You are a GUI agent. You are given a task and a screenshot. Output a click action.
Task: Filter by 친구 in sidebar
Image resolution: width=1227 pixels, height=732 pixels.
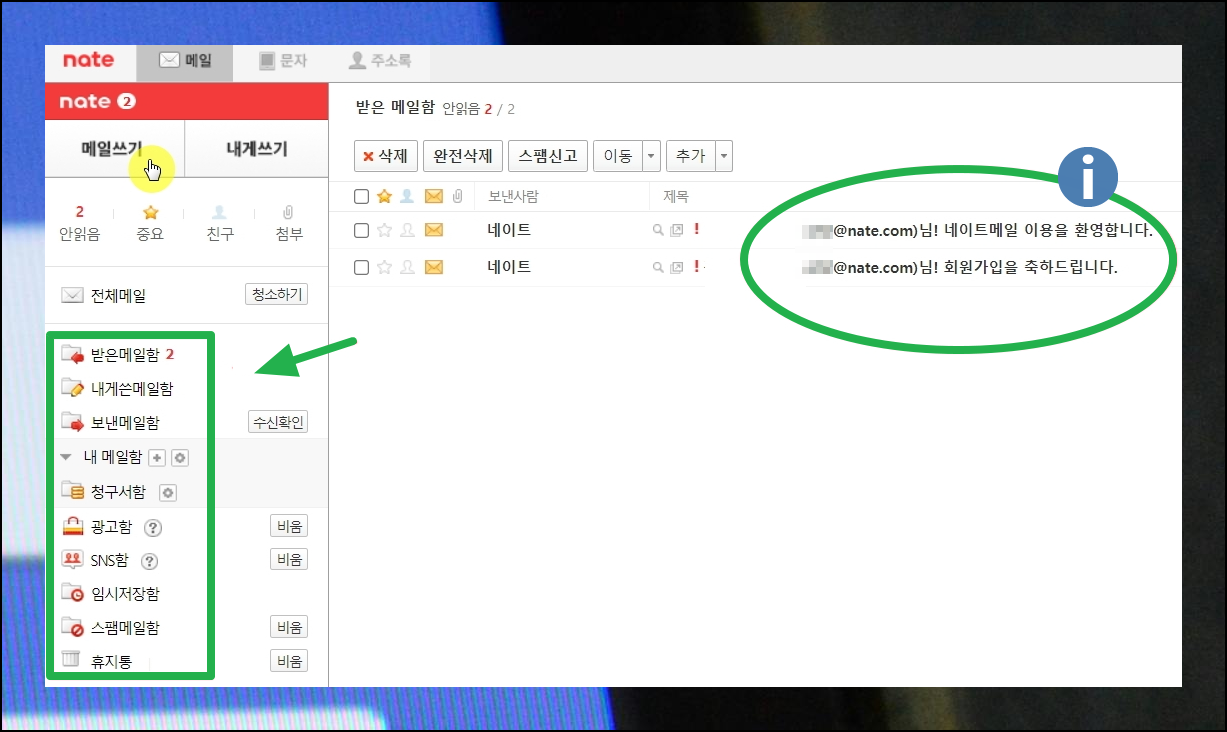(220, 223)
